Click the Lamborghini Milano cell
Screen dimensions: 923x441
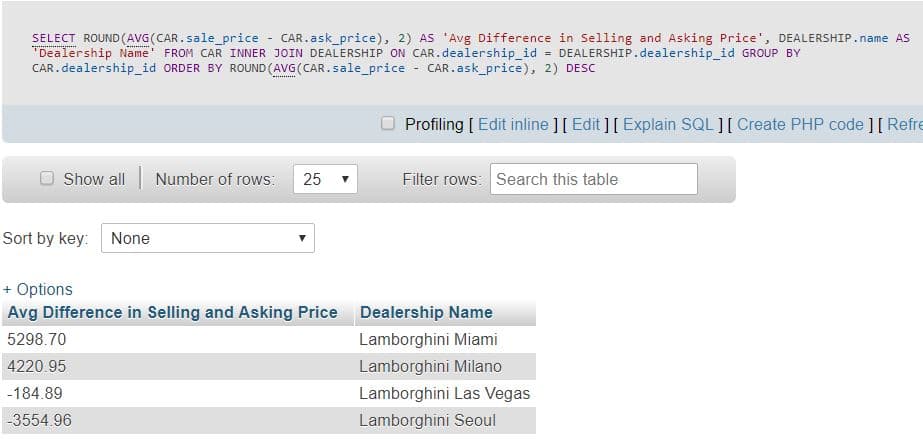445,366
